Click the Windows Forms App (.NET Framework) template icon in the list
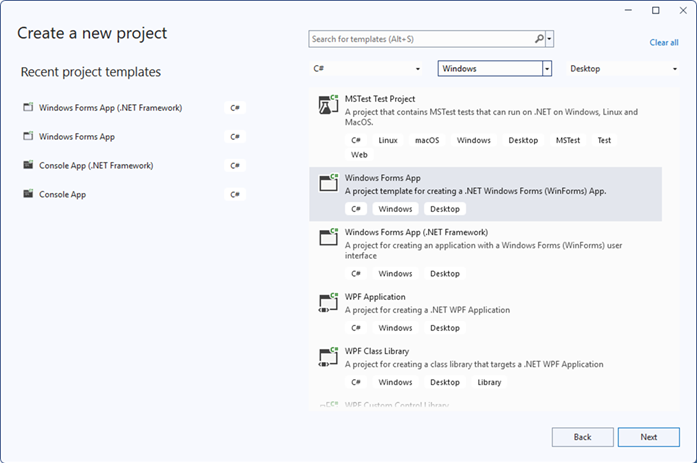 328,237
